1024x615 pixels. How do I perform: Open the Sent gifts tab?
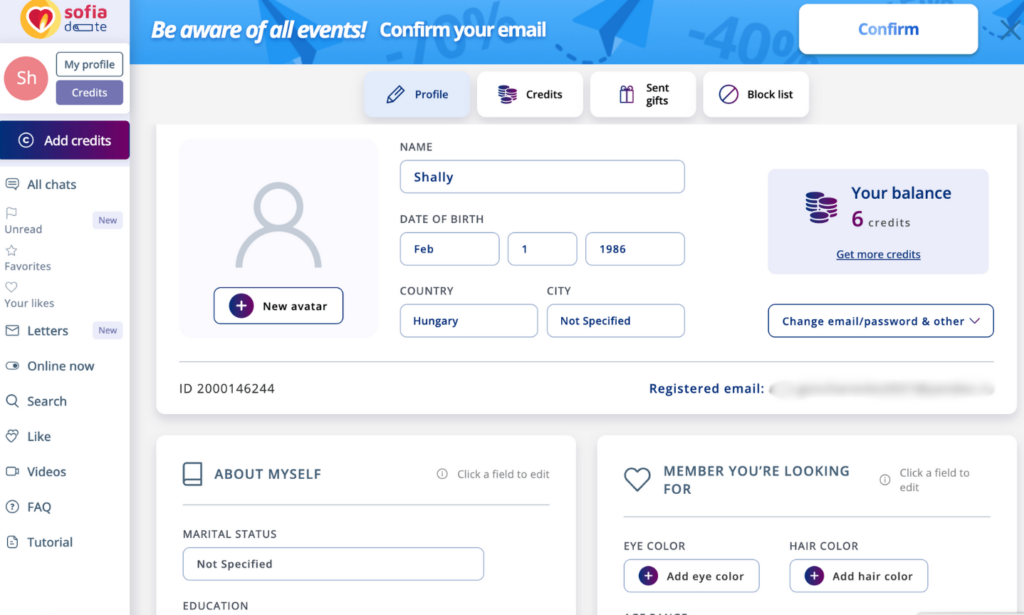pyautogui.click(x=643, y=95)
